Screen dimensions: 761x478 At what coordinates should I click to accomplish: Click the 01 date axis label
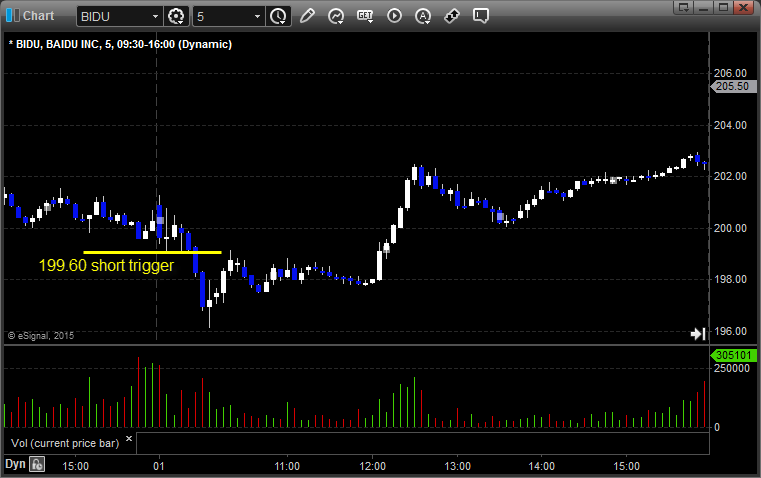[x=159, y=466]
